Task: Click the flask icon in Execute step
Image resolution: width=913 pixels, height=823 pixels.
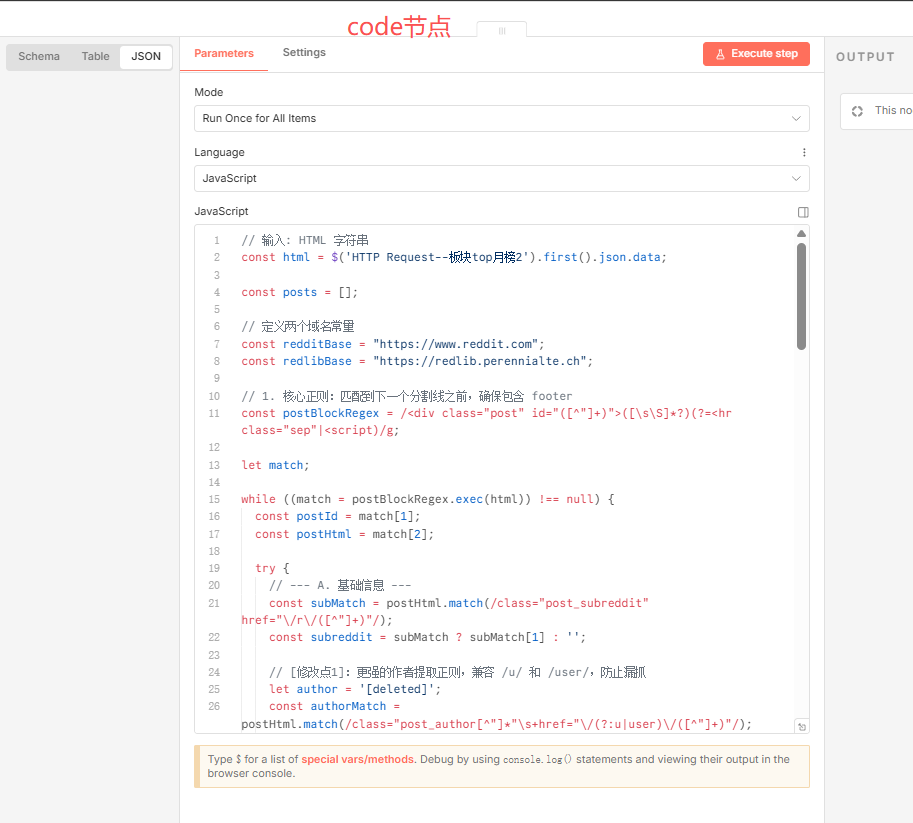Action: tap(719, 54)
